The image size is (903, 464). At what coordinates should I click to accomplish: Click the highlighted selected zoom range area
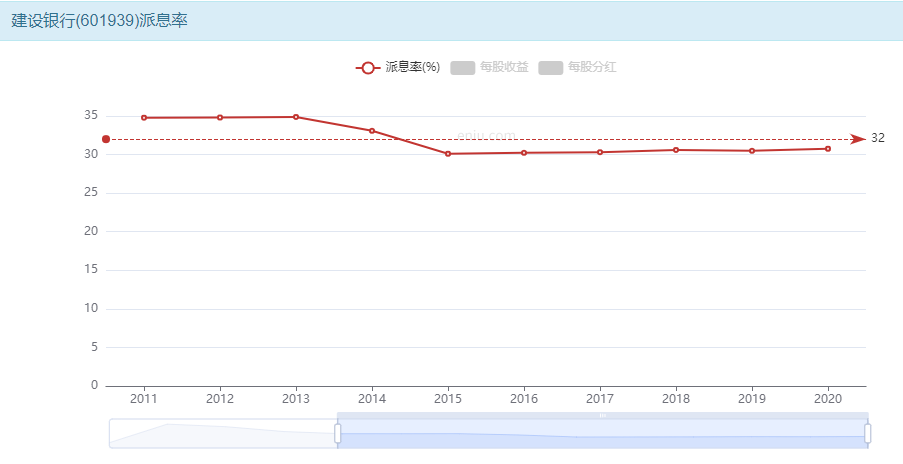coord(602,433)
